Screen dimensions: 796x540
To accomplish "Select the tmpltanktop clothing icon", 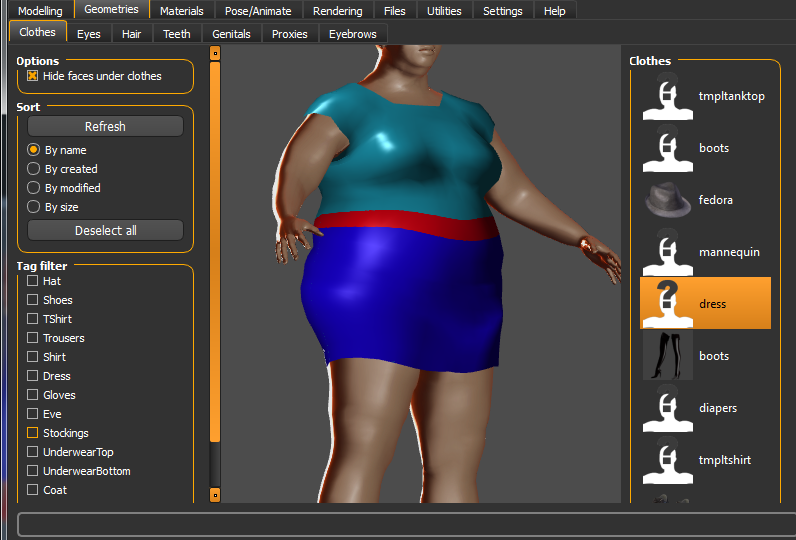I will tap(668, 96).
